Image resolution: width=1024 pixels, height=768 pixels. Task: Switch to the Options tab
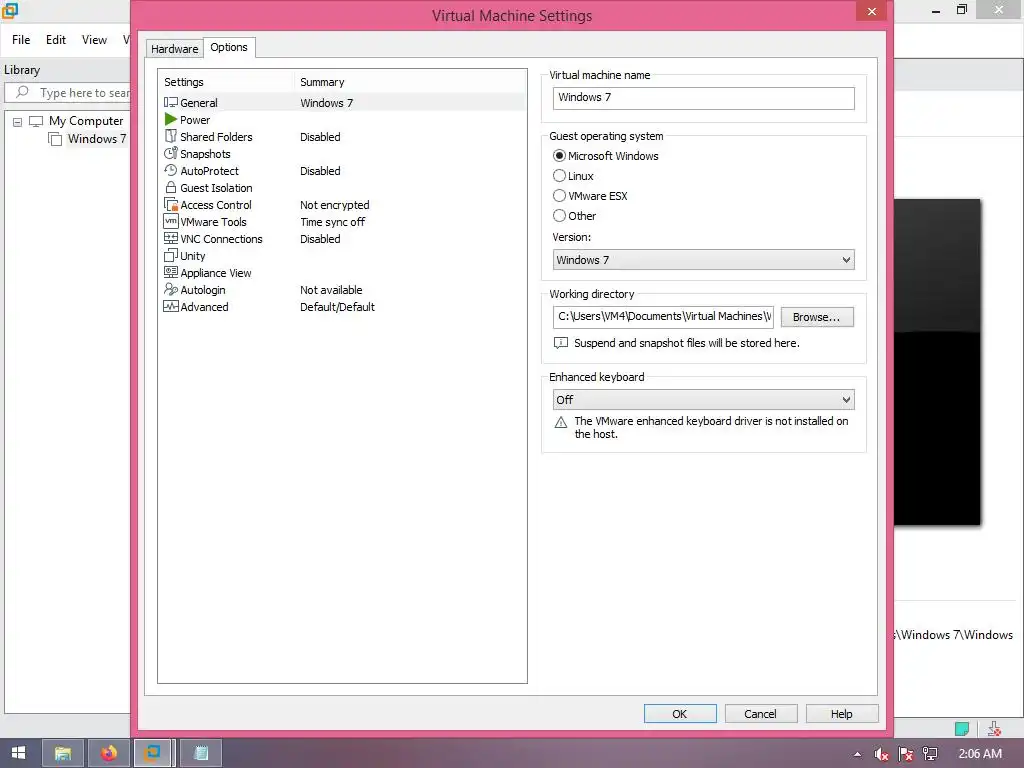pyautogui.click(x=229, y=47)
